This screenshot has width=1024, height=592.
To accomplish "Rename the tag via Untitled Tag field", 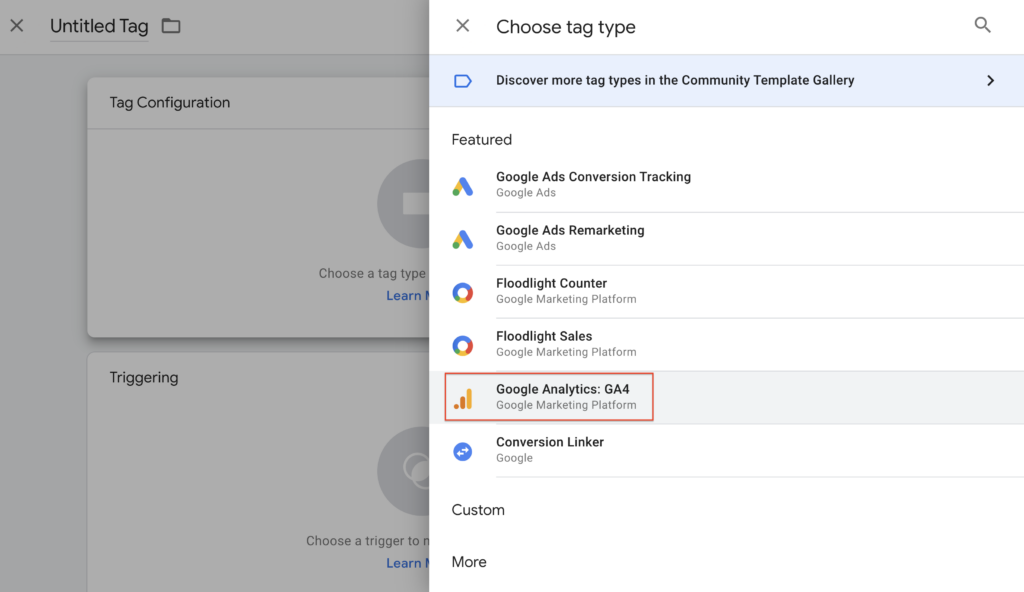I will click(x=99, y=27).
